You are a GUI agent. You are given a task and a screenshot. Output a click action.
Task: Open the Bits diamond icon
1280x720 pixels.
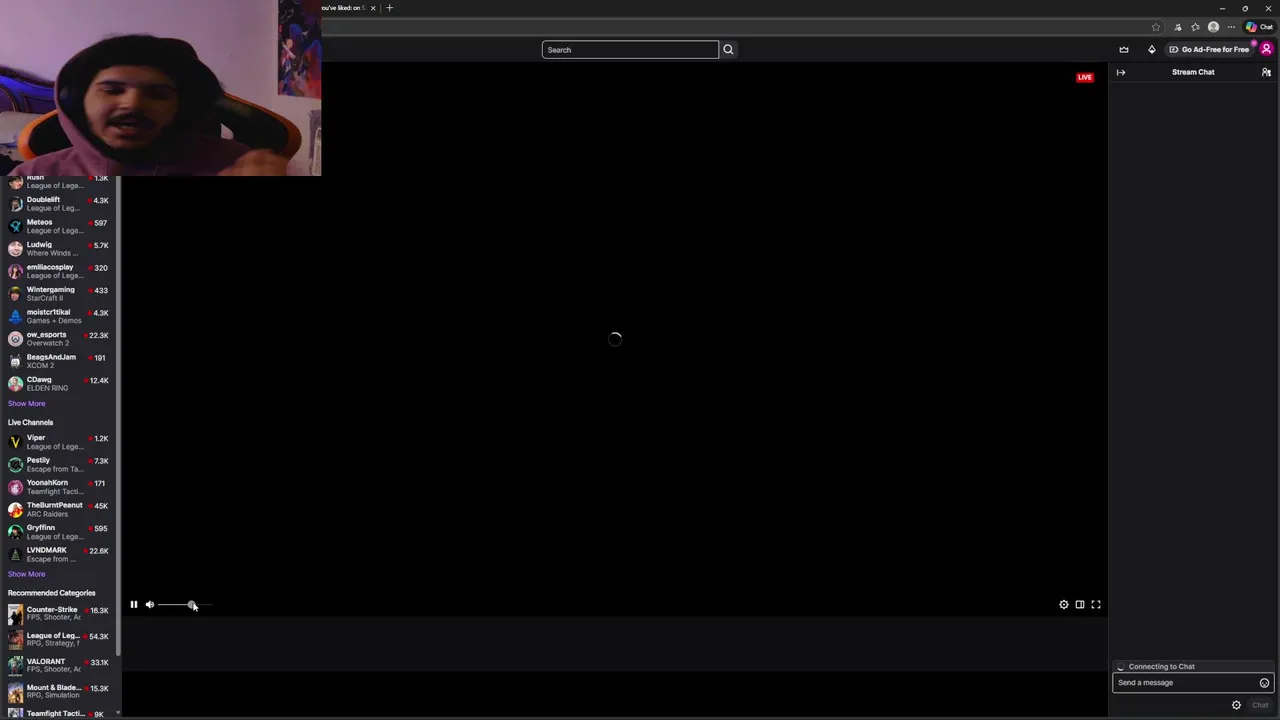tap(1151, 49)
